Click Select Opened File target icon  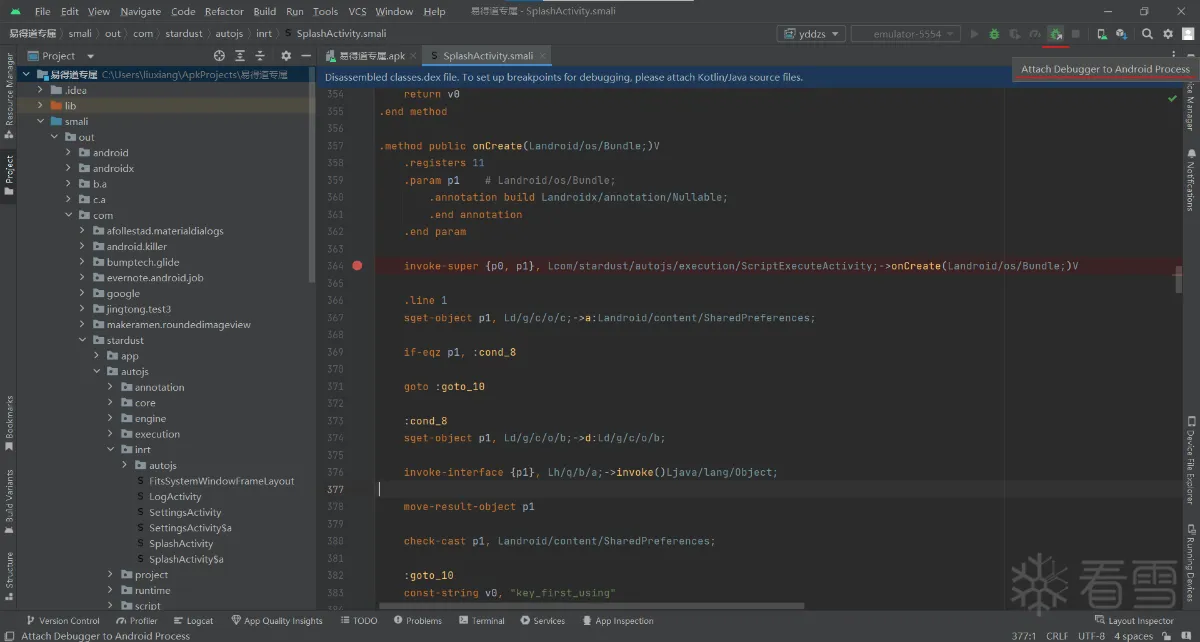pyautogui.click(x=220, y=56)
